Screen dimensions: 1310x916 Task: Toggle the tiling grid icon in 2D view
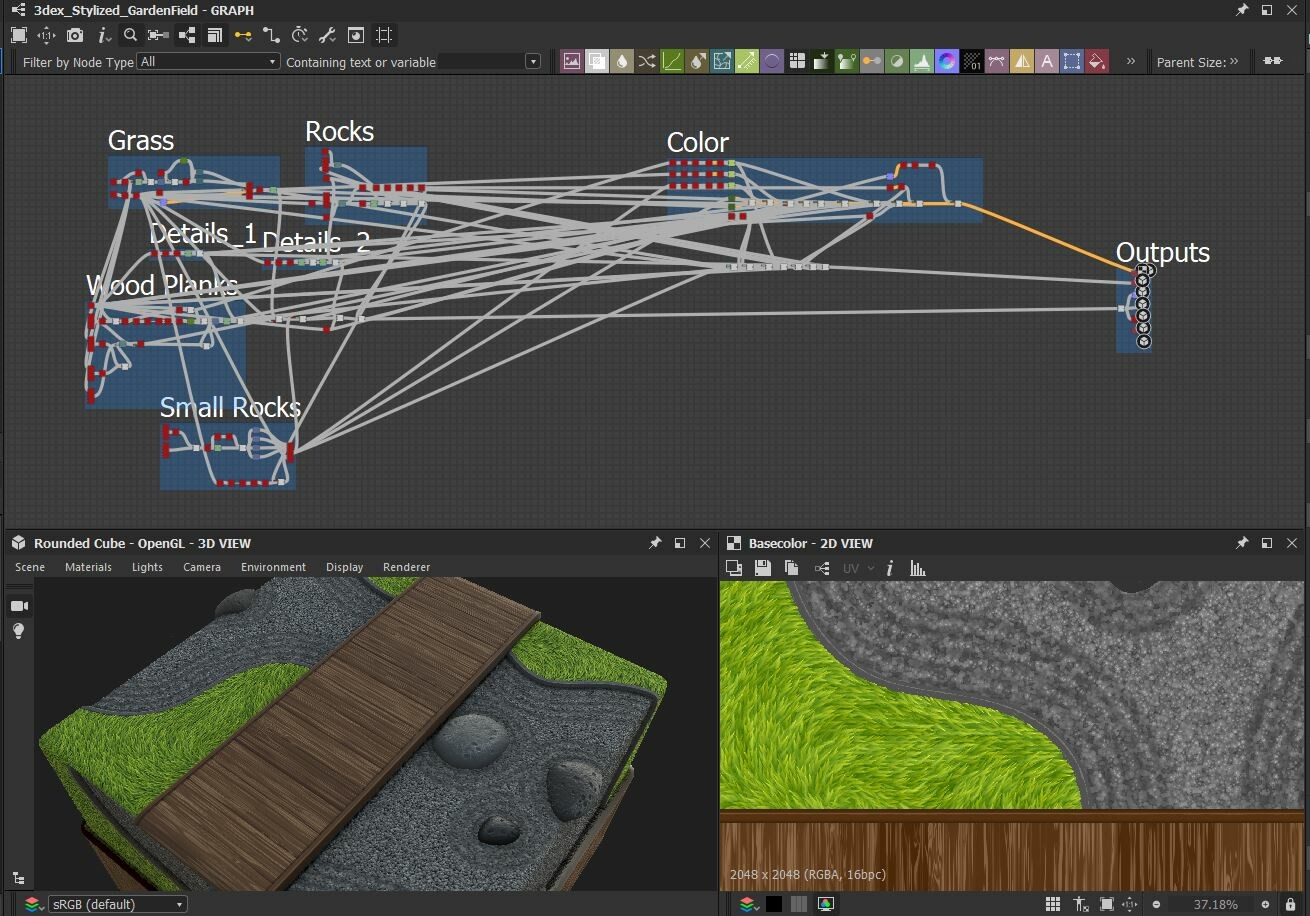click(1052, 904)
